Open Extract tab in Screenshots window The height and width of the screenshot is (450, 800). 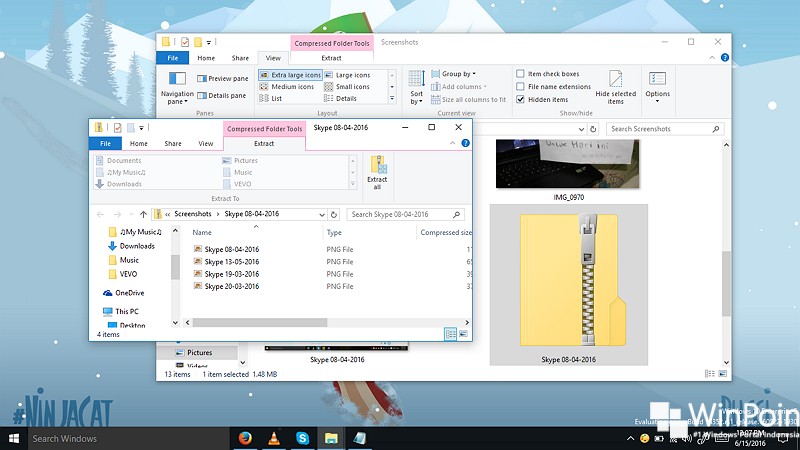click(331, 58)
